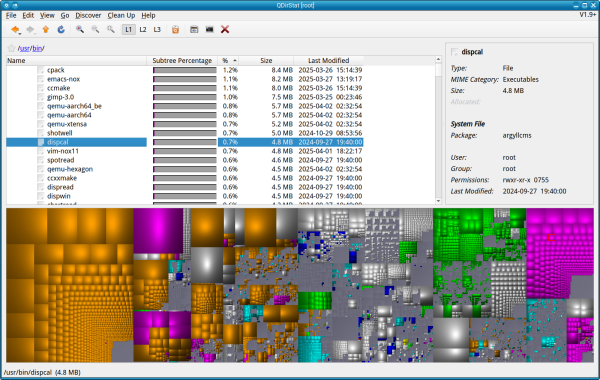The width and height of the screenshot is (600, 380).
Task: Click the subtree percentage bar for cpack
Action: coord(184,70)
